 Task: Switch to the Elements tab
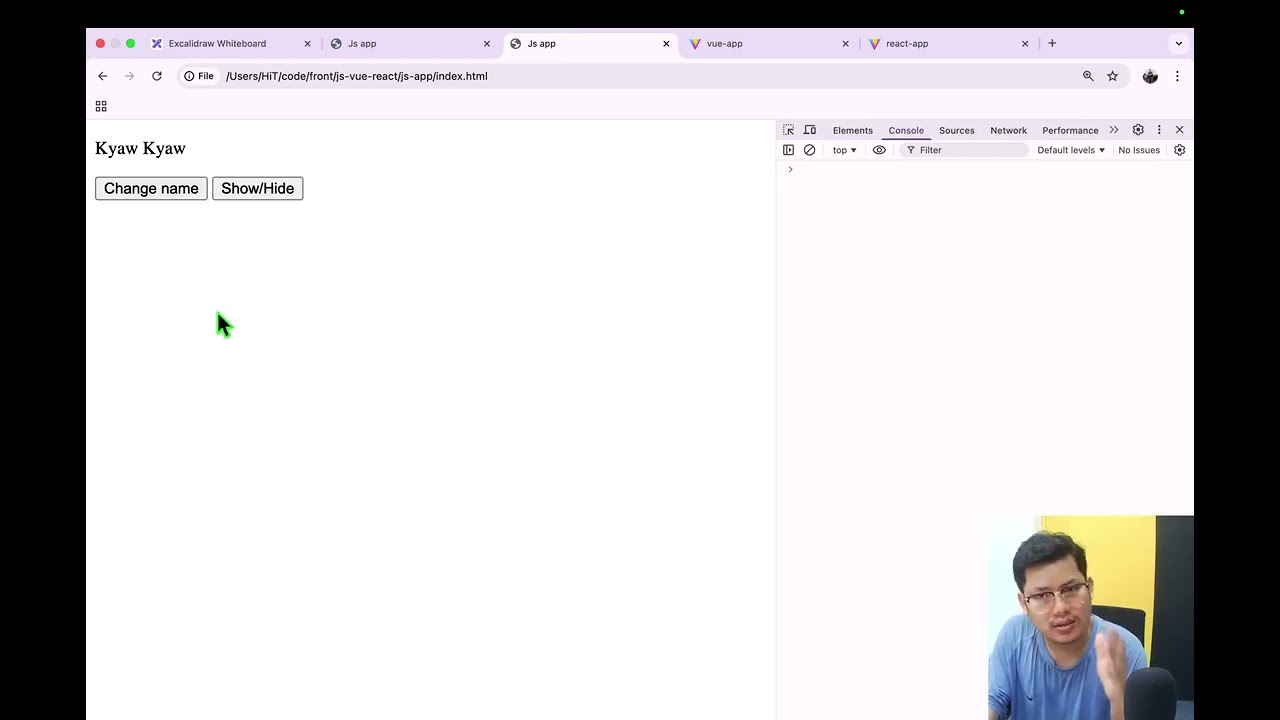point(853,130)
